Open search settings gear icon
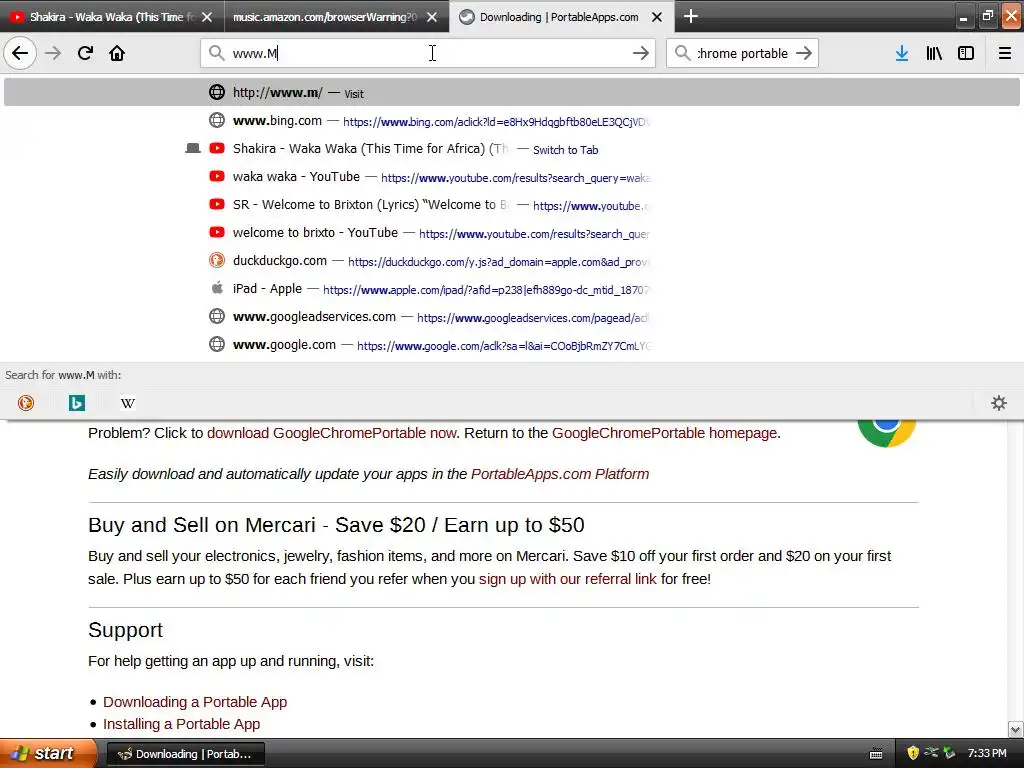The height and width of the screenshot is (768, 1024). click(999, 403)
